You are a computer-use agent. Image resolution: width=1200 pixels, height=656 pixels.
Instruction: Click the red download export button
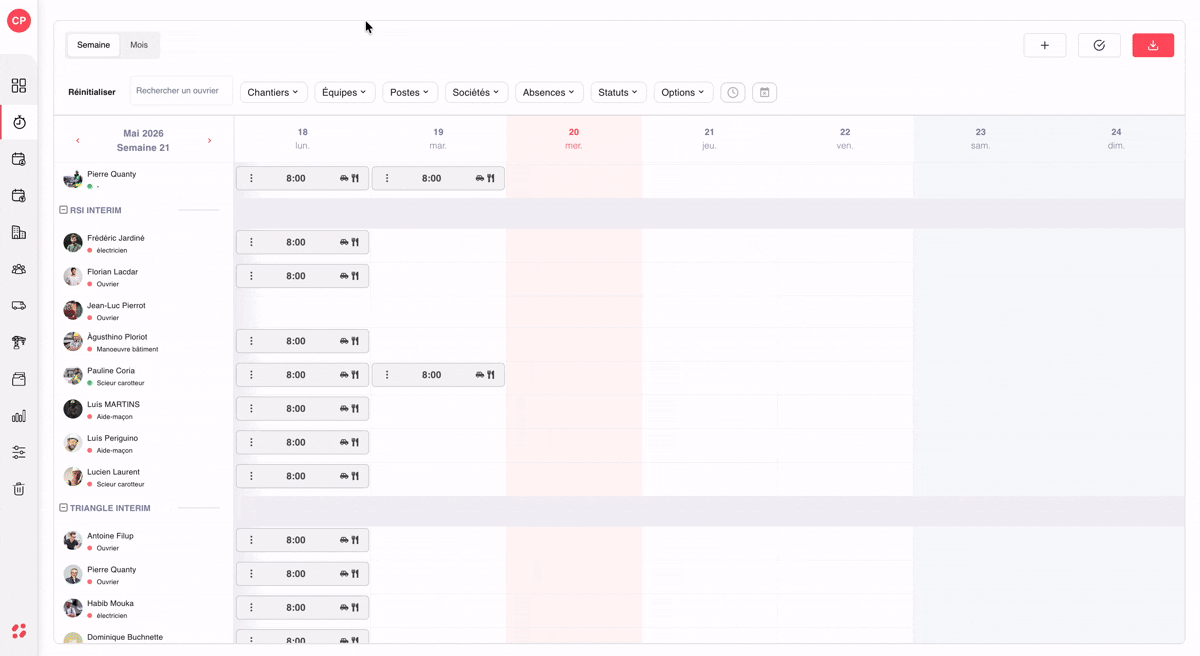click(x=1153, y=45)
